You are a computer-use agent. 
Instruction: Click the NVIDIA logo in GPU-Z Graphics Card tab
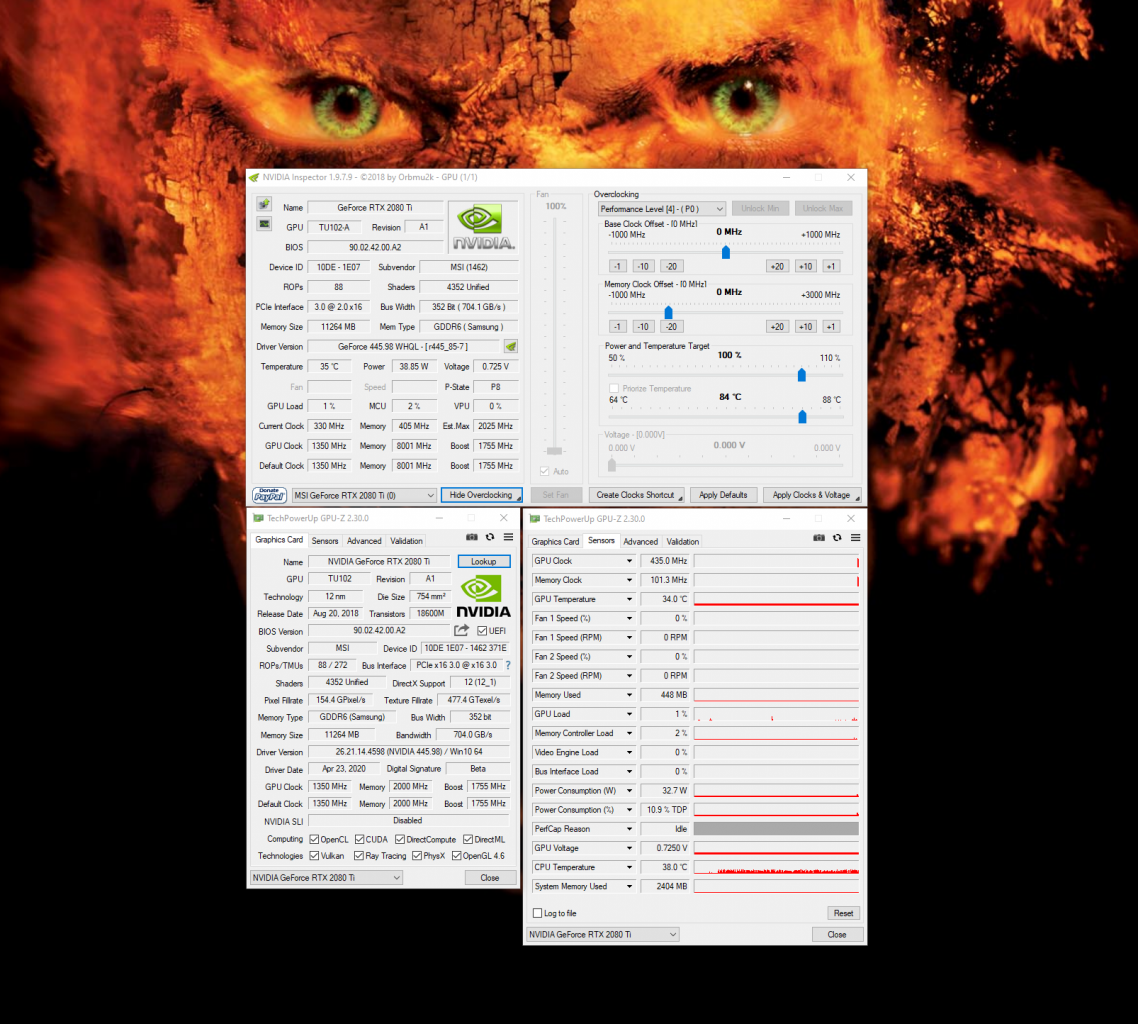[483, 597]
